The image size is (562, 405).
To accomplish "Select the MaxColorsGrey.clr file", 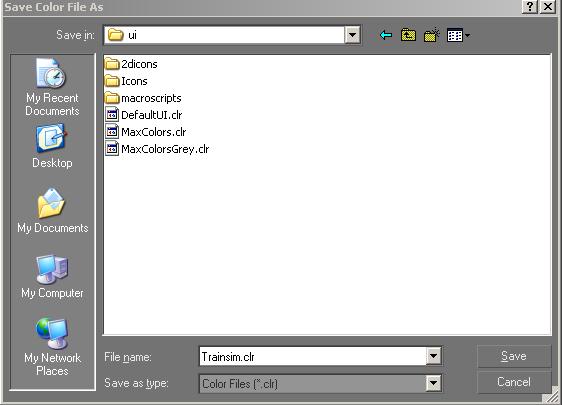I will (x=157, y=149).
